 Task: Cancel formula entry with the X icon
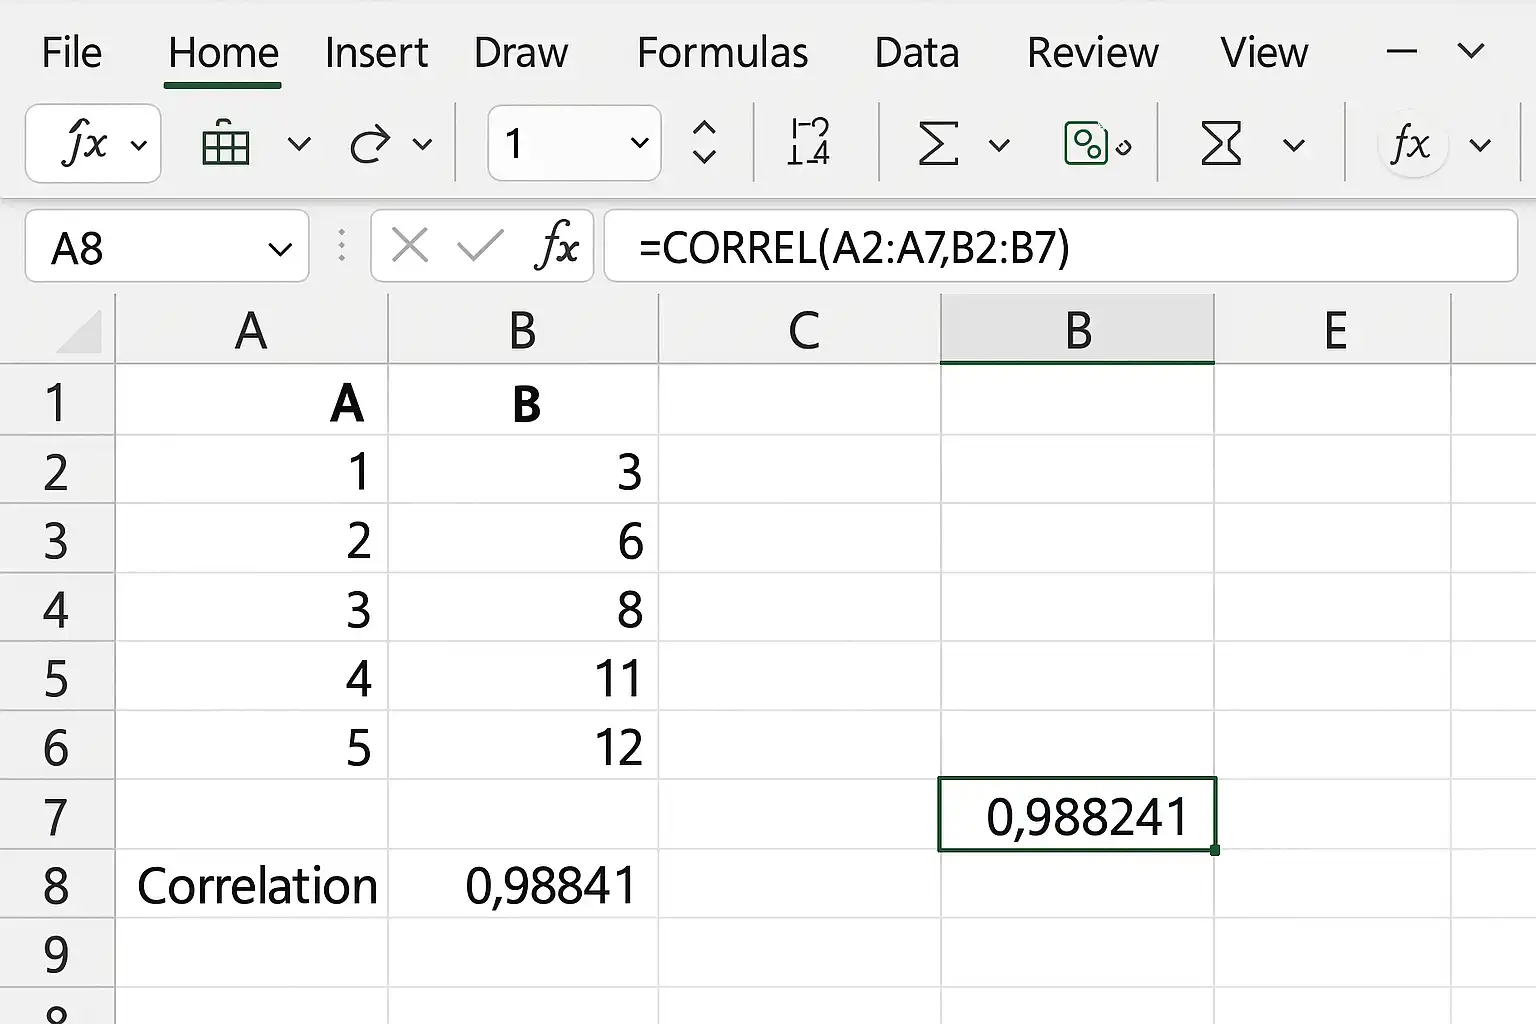(410, 245)
